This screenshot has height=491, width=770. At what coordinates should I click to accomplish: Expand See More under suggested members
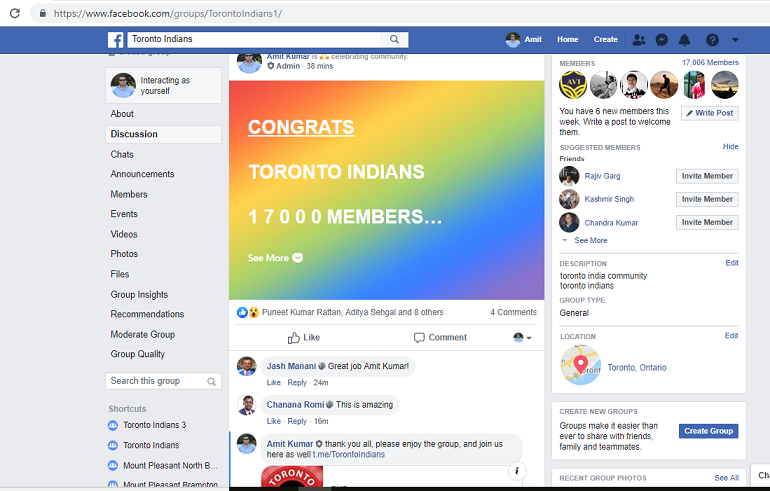(590, 240)
